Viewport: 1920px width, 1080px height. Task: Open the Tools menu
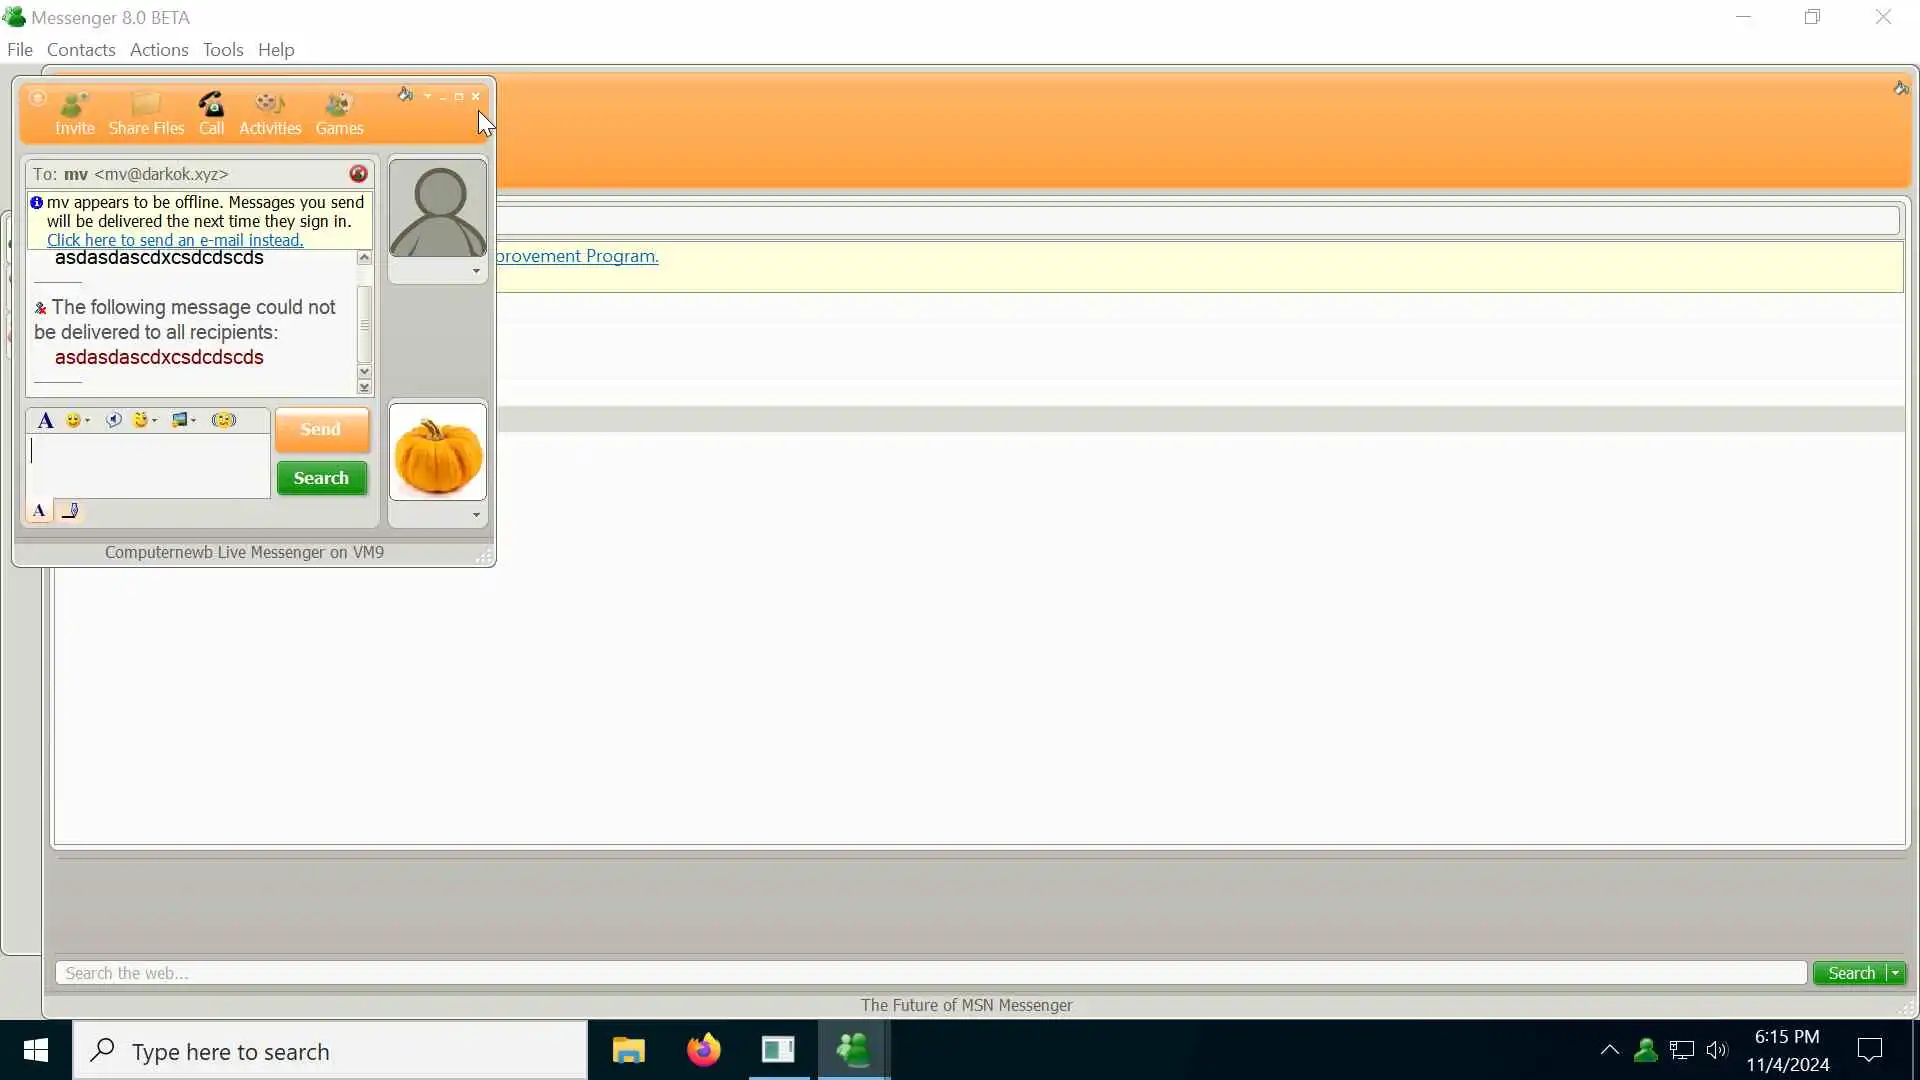coord(222,50)
